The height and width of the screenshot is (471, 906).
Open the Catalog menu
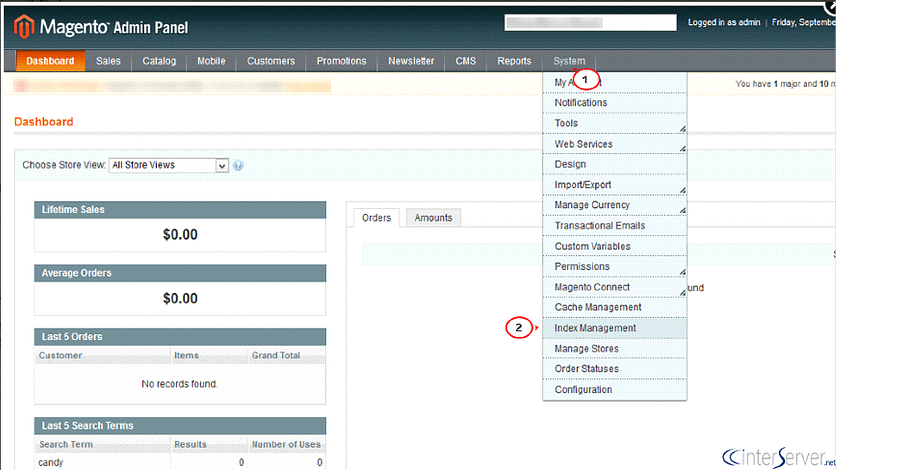tap(159, 61)
